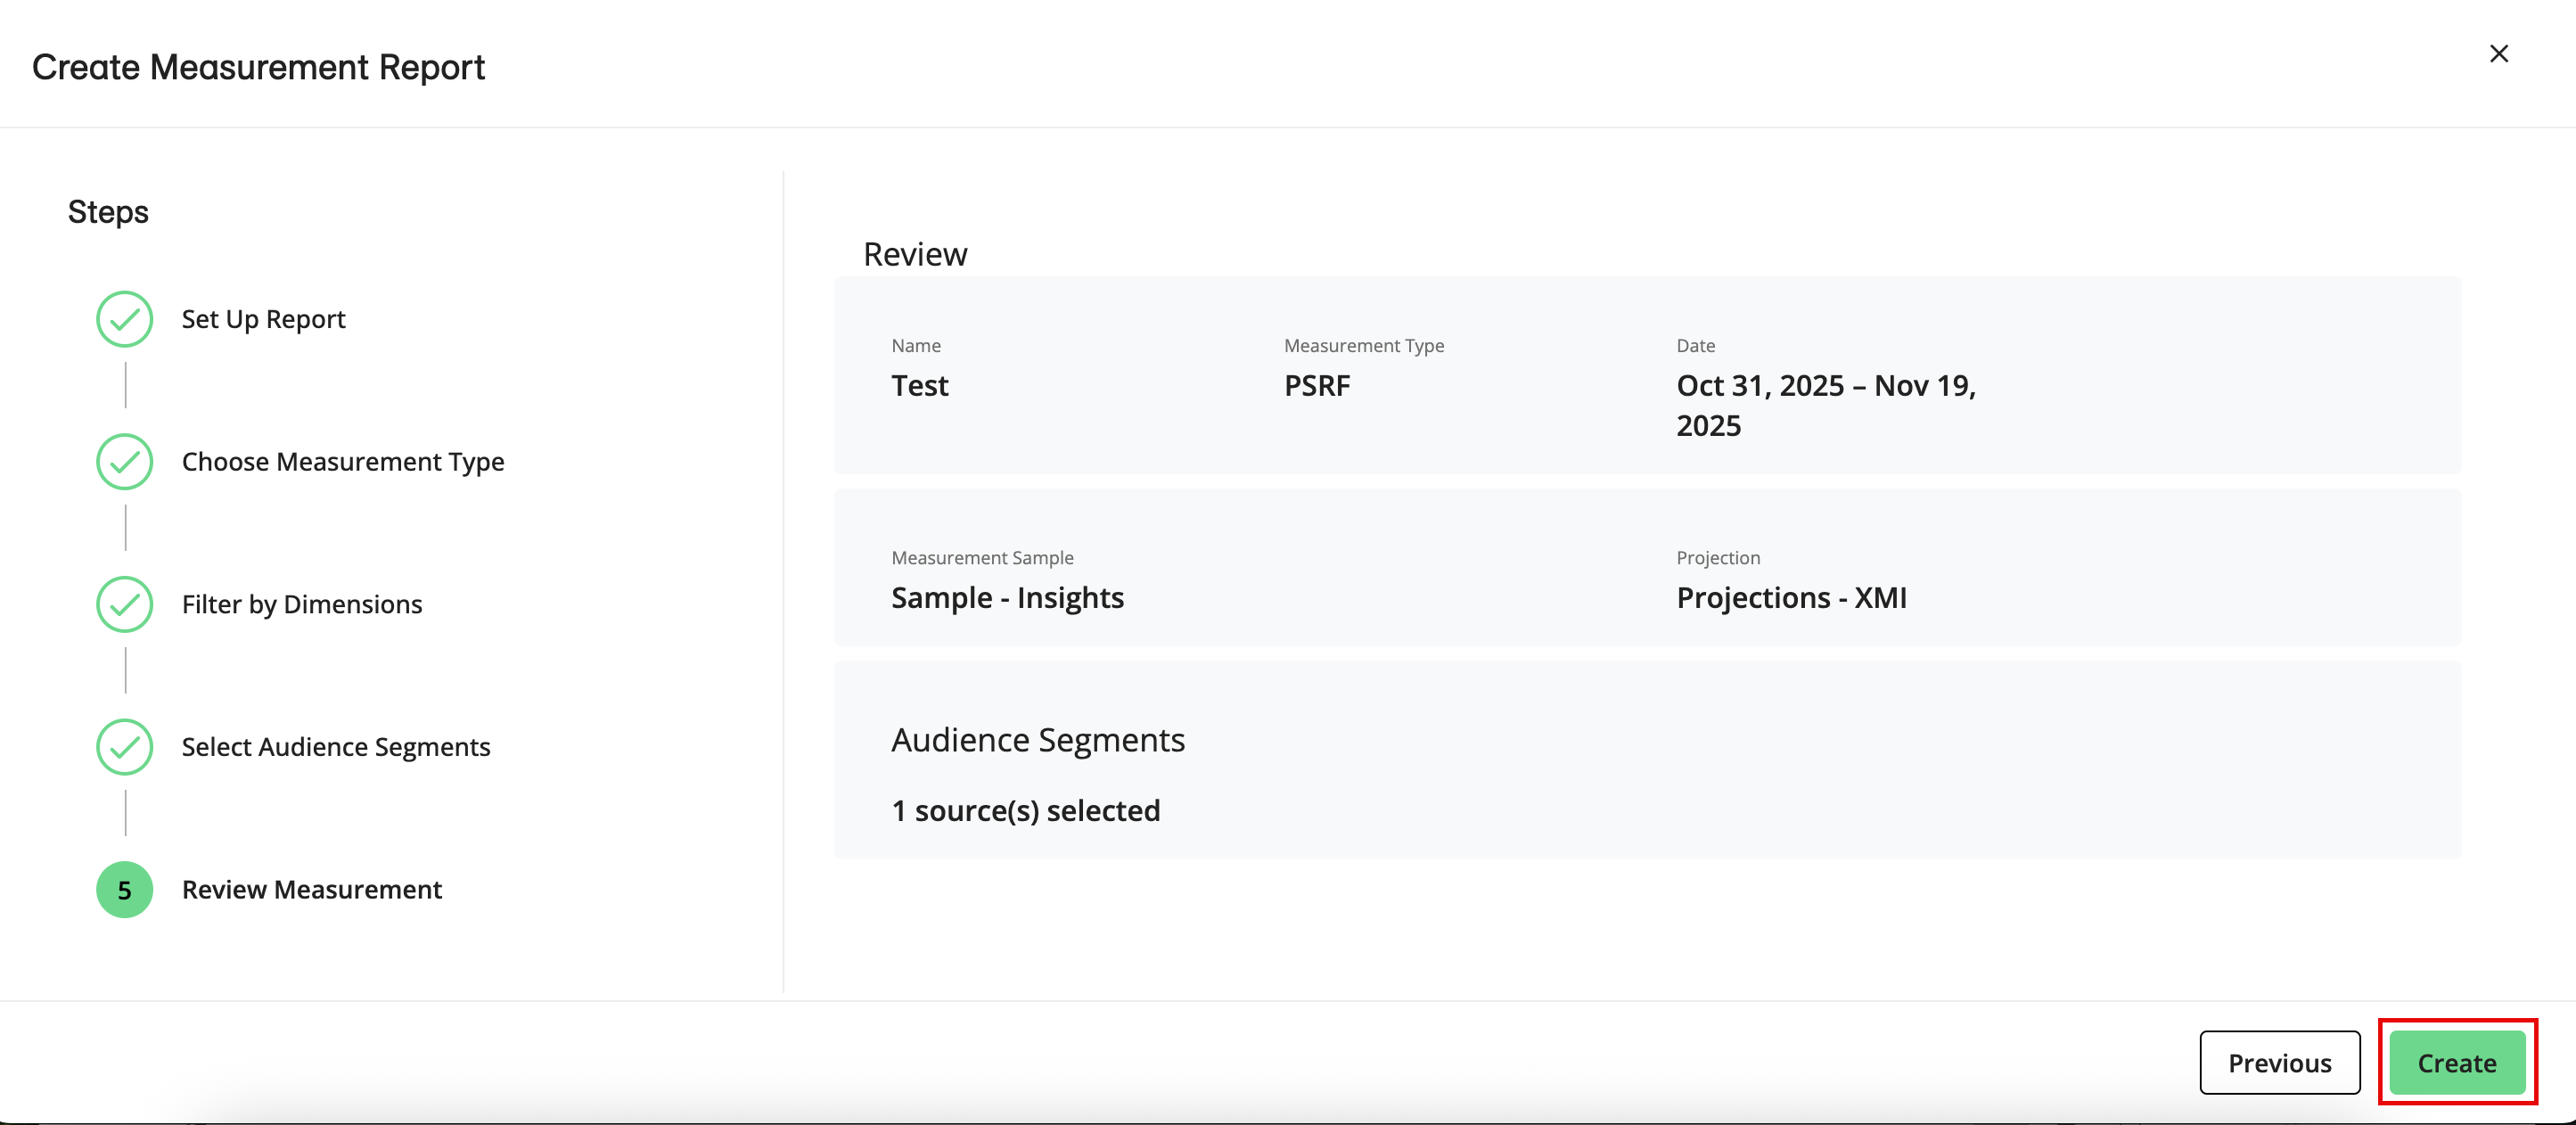Image resolution: width=2576 pixels, height=1125 pixels.
Task: Select the Choose Measurement Type checkmark icon
Action: (x=123, y=461)
